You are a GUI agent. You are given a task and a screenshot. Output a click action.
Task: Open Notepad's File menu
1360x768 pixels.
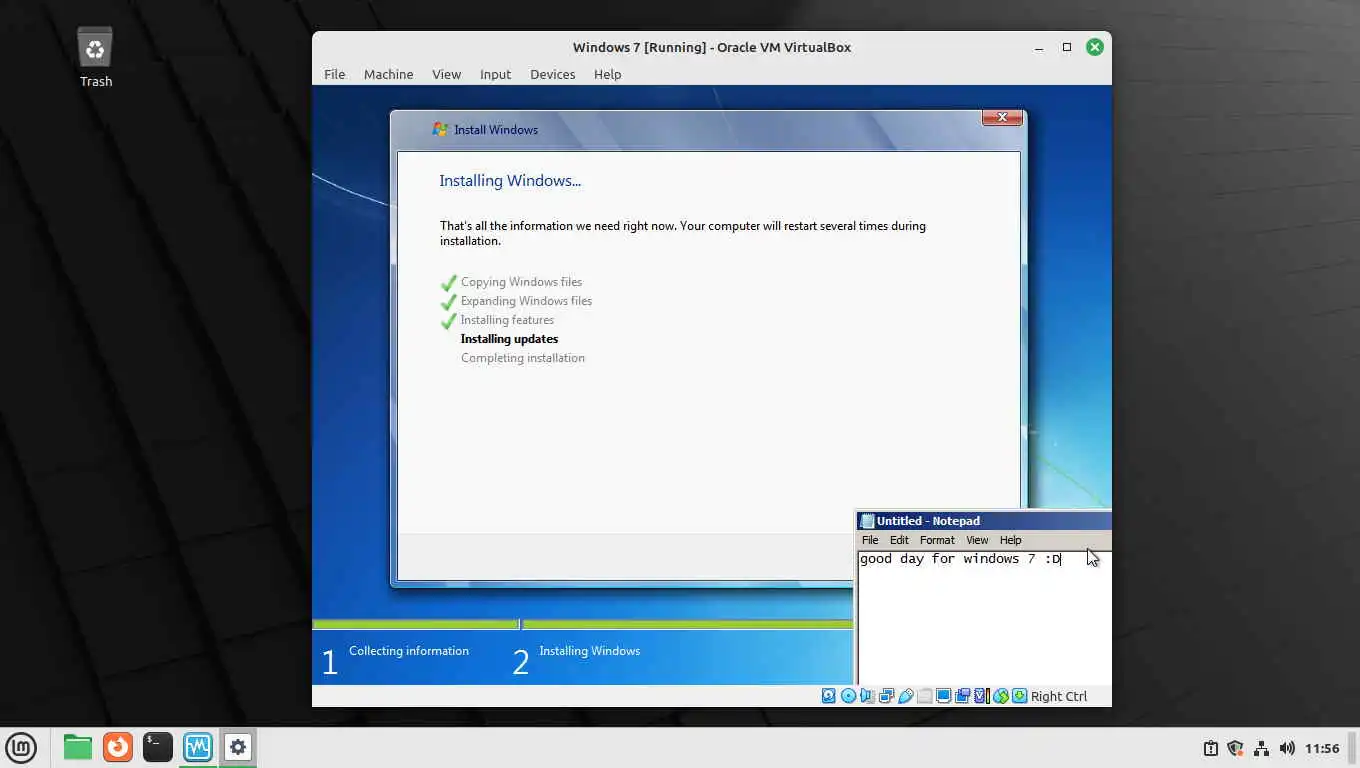click(870, 540)
